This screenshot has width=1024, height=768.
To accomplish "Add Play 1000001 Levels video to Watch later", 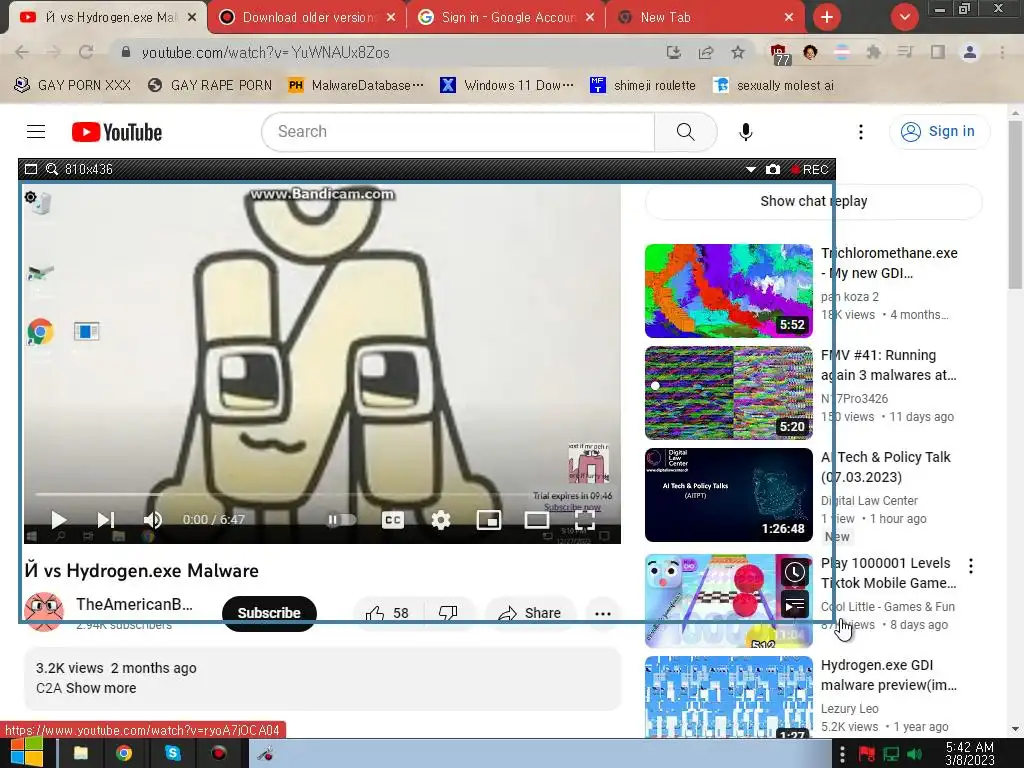I will point(794,573).
